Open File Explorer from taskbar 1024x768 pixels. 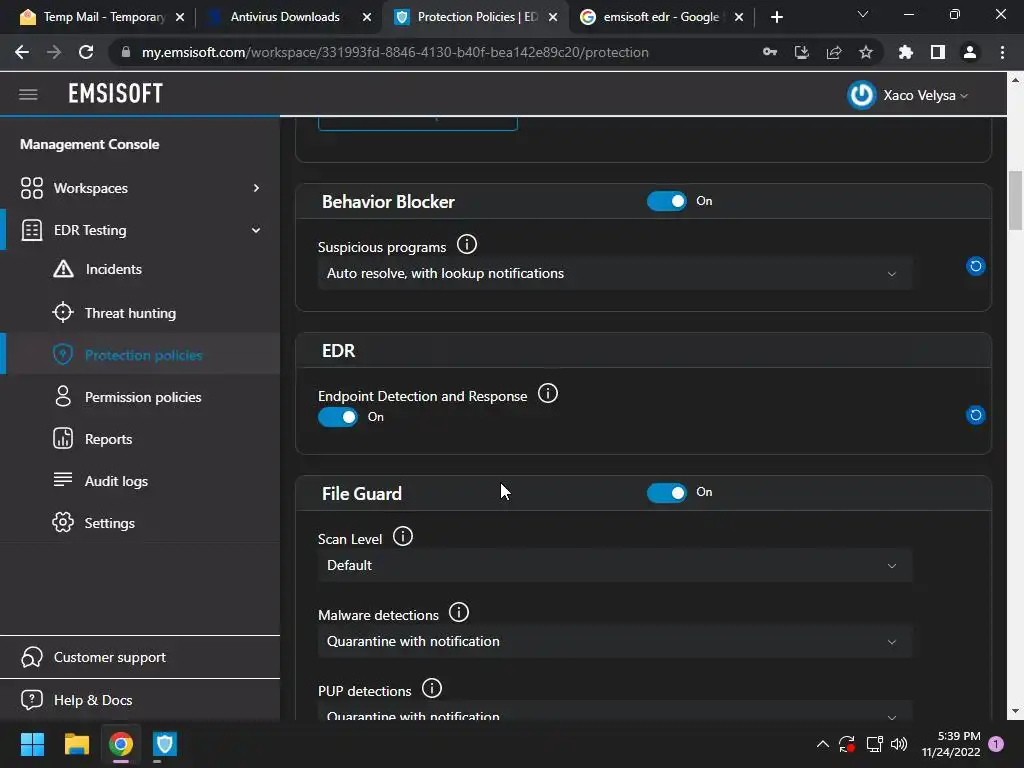click(76, 744)
